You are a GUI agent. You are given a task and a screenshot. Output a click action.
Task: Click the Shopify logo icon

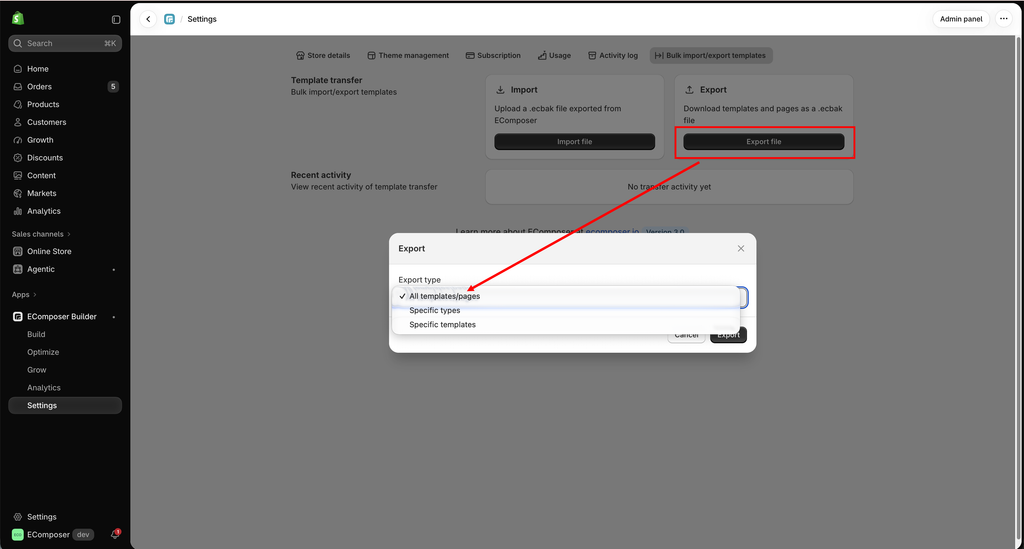(18, 18)
